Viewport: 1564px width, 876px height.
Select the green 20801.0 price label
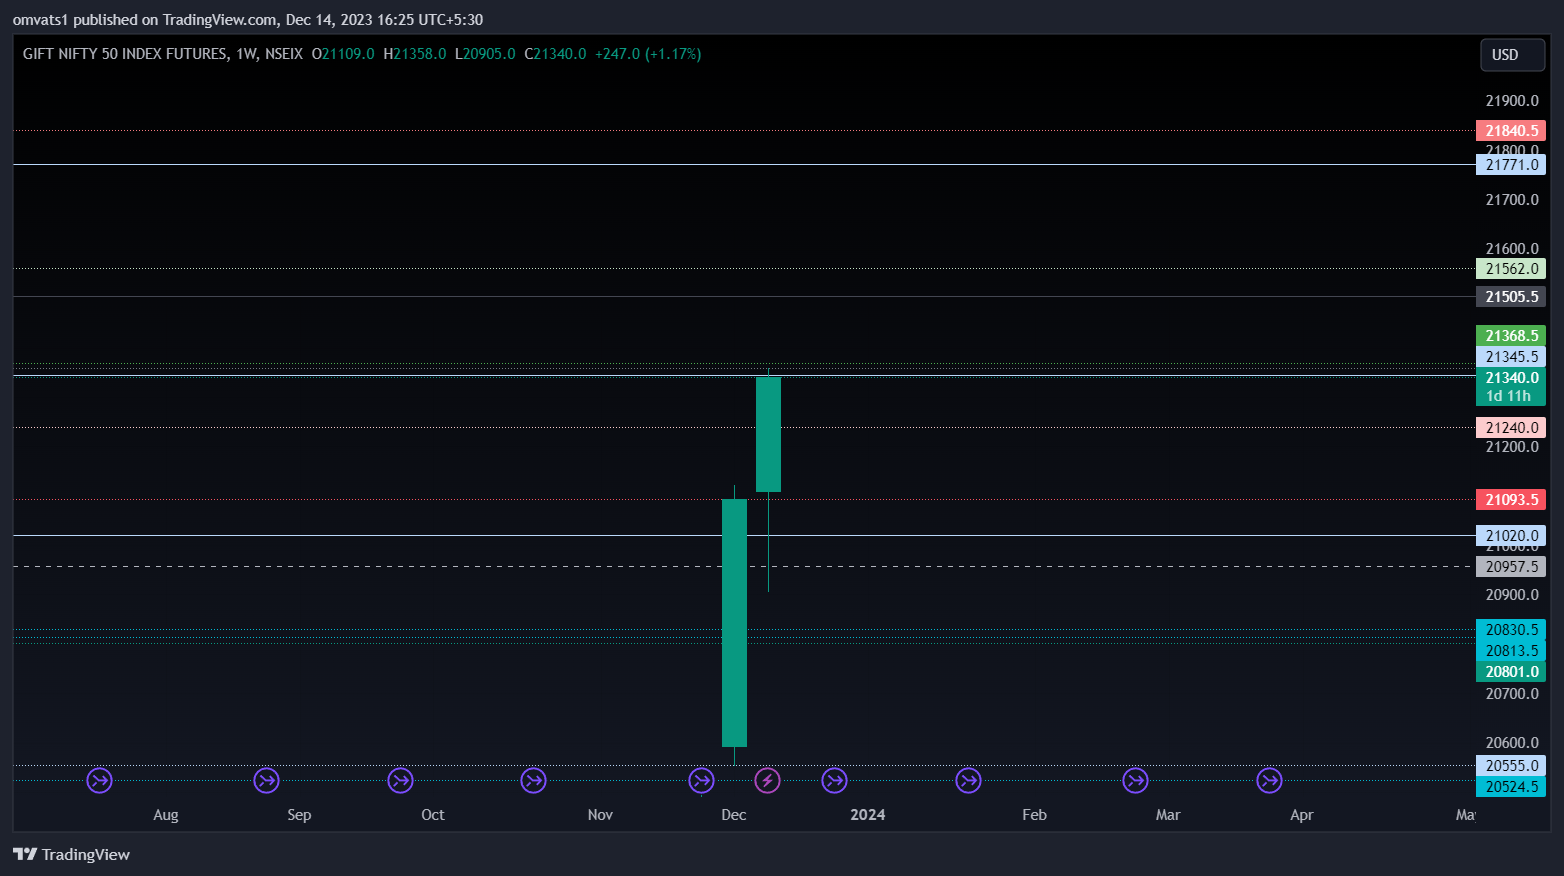point(1511,672)
